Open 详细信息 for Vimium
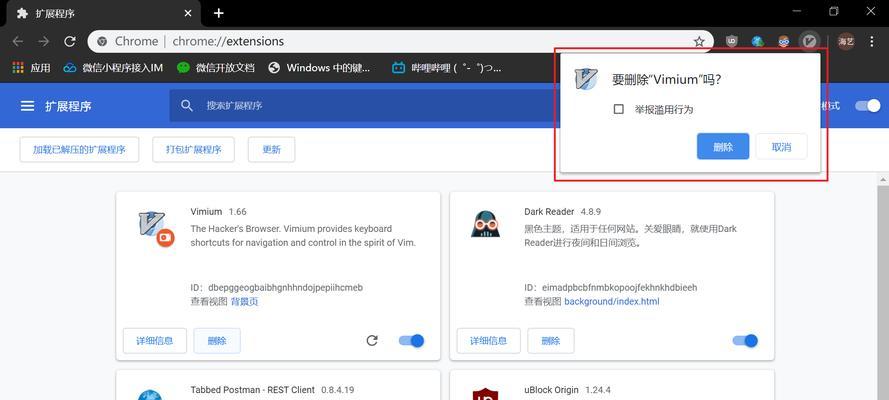This screenshot has width=889, height=400. point(155,341)
